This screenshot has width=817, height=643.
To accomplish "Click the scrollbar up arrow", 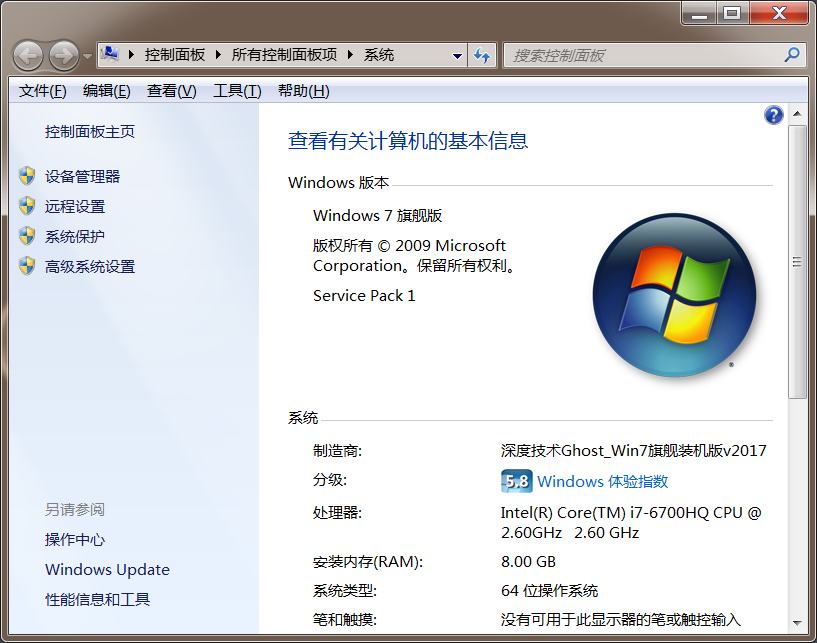I will (x=797, y=114).
